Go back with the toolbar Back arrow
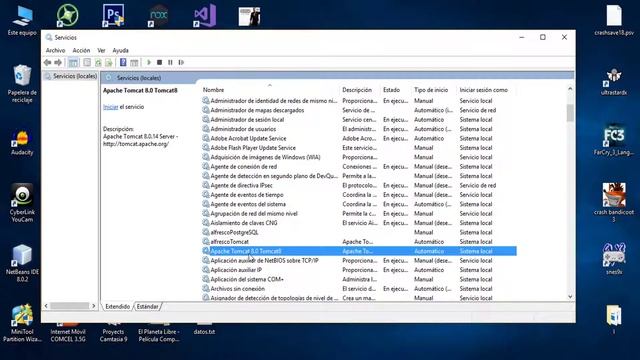 point(47,62)
